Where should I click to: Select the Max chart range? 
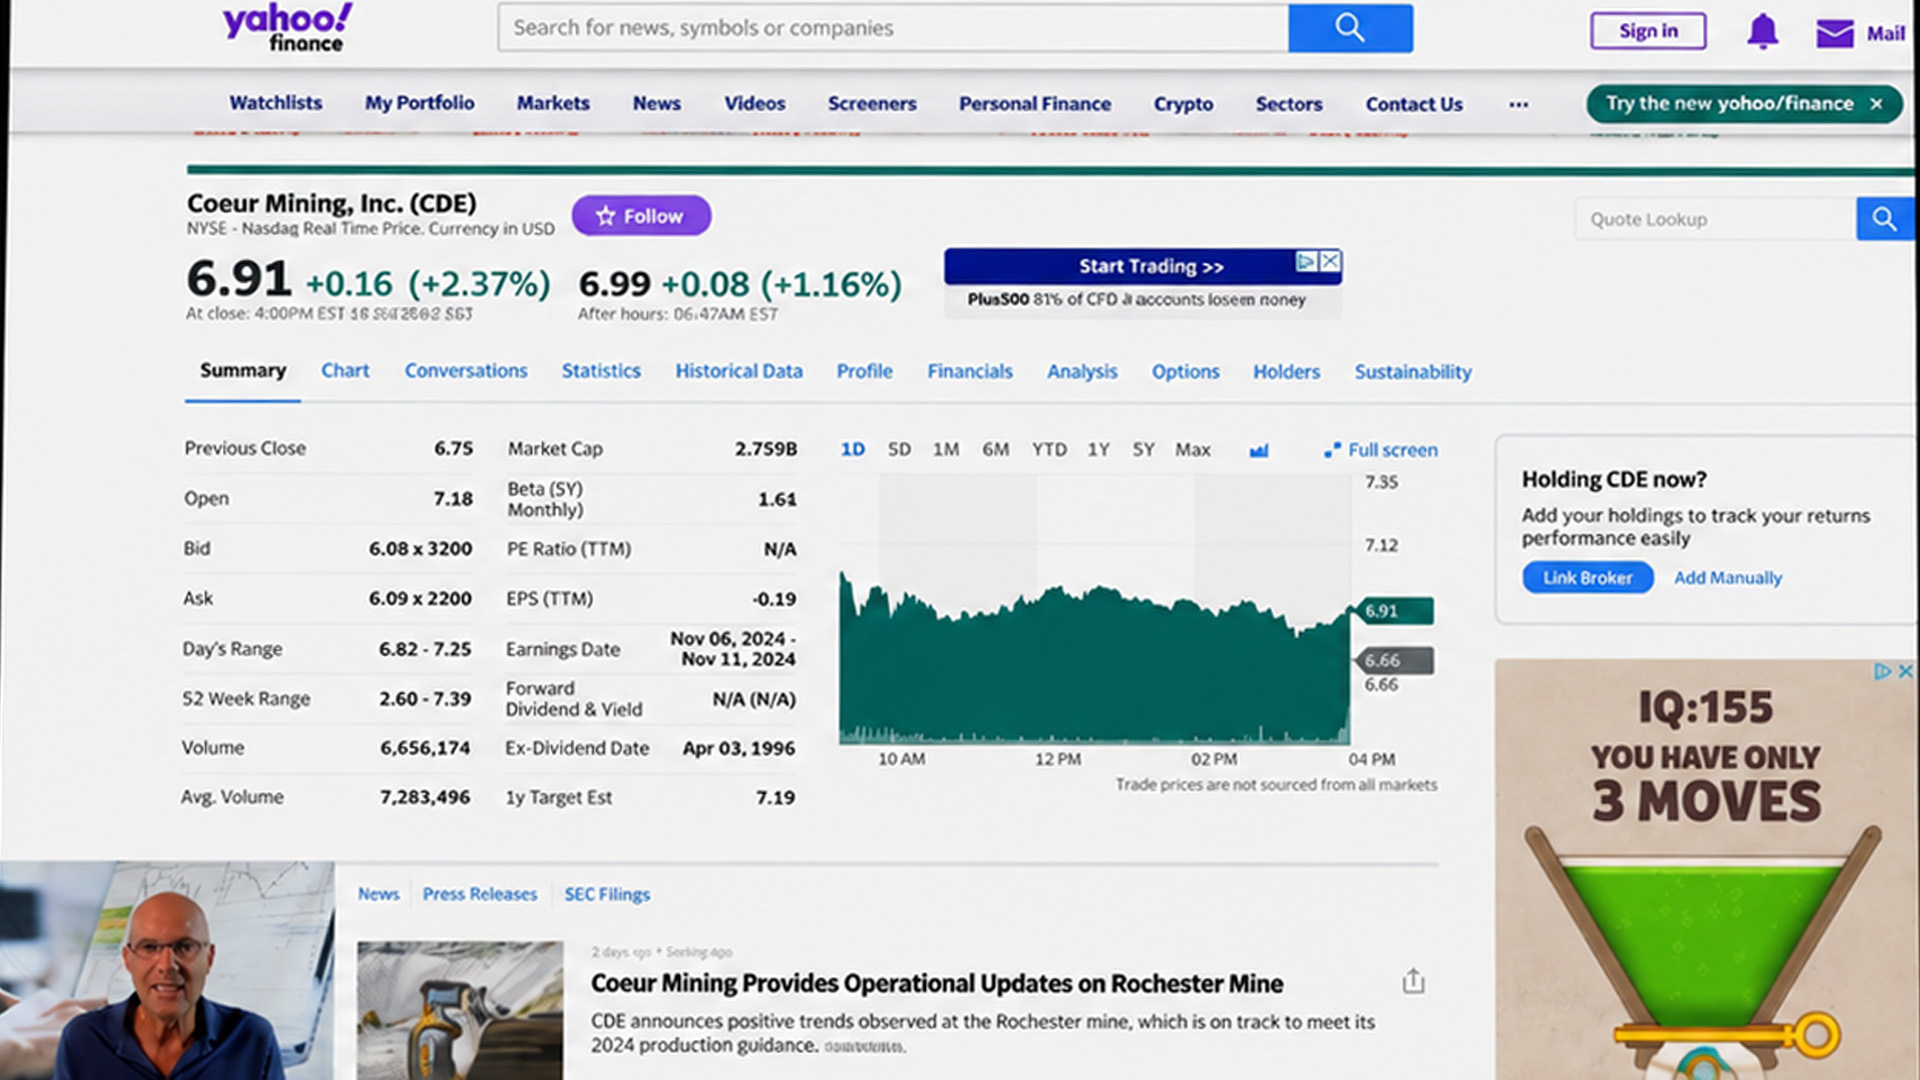tap(1192, 450)
